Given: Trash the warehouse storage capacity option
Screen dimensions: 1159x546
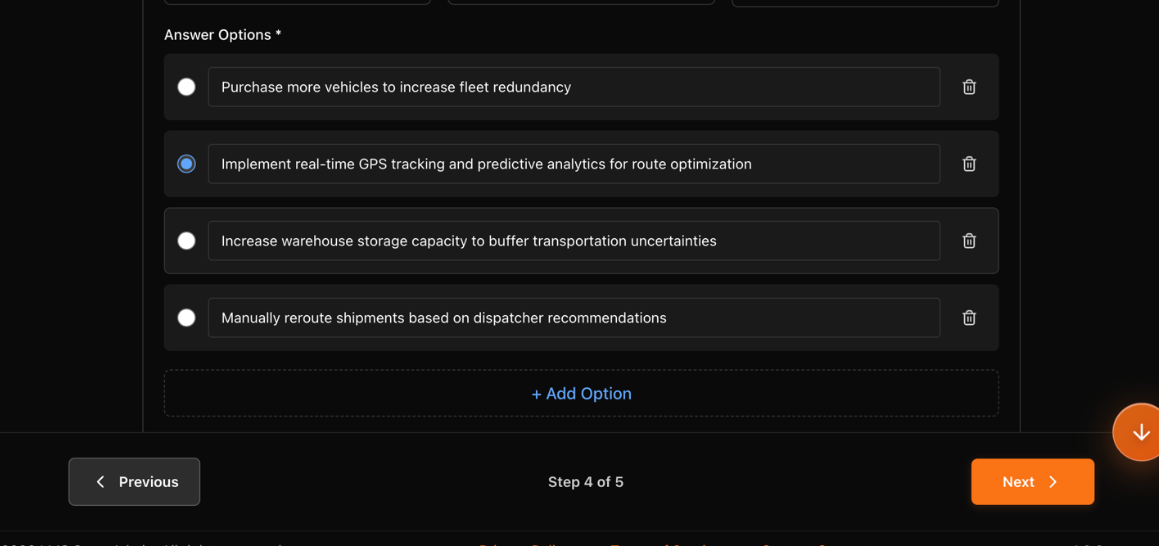Looking at the screenshot, I should 969,241.
